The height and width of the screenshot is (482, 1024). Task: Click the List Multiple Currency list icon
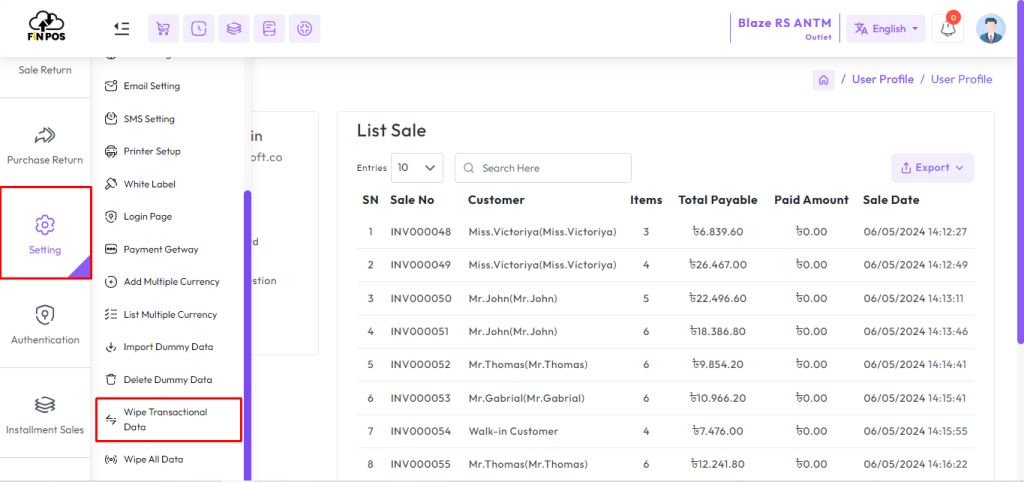pyautogui.click(x=111, y=314)
